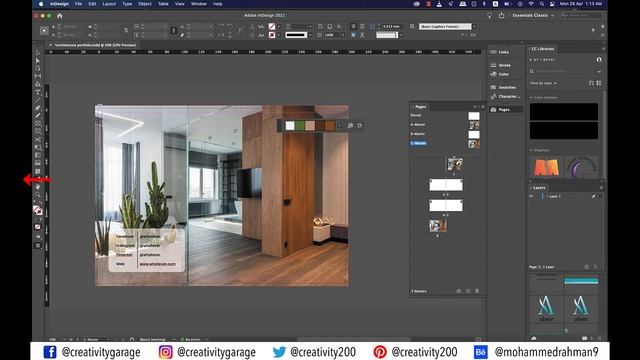Select the C-Master row in Pages
Screen dimensions: 640x360
pos(445,143)
